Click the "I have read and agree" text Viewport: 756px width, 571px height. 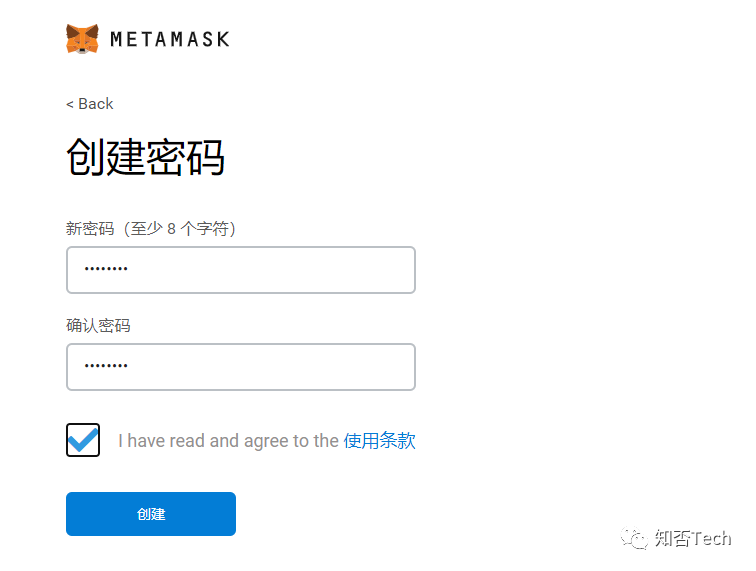[228, 441]
